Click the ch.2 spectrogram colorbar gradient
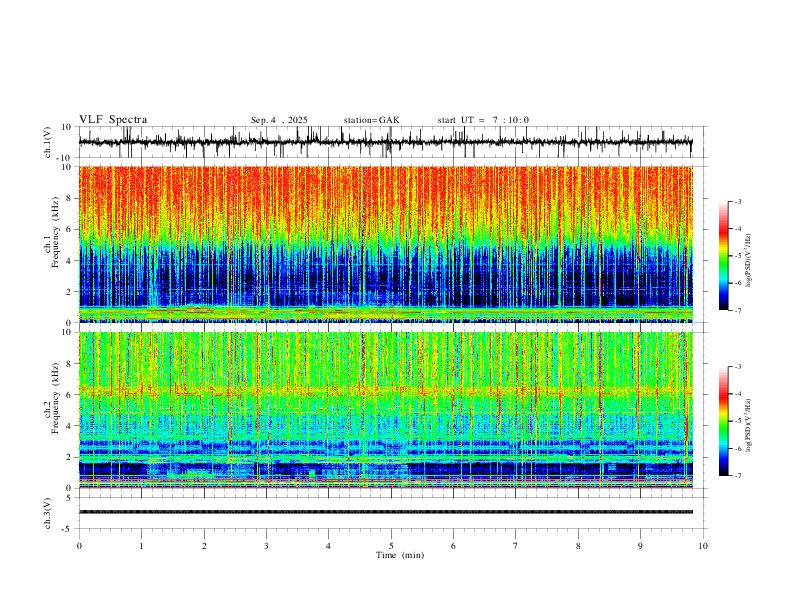Screen dimensions: 792x612 [x=724, y=421]
